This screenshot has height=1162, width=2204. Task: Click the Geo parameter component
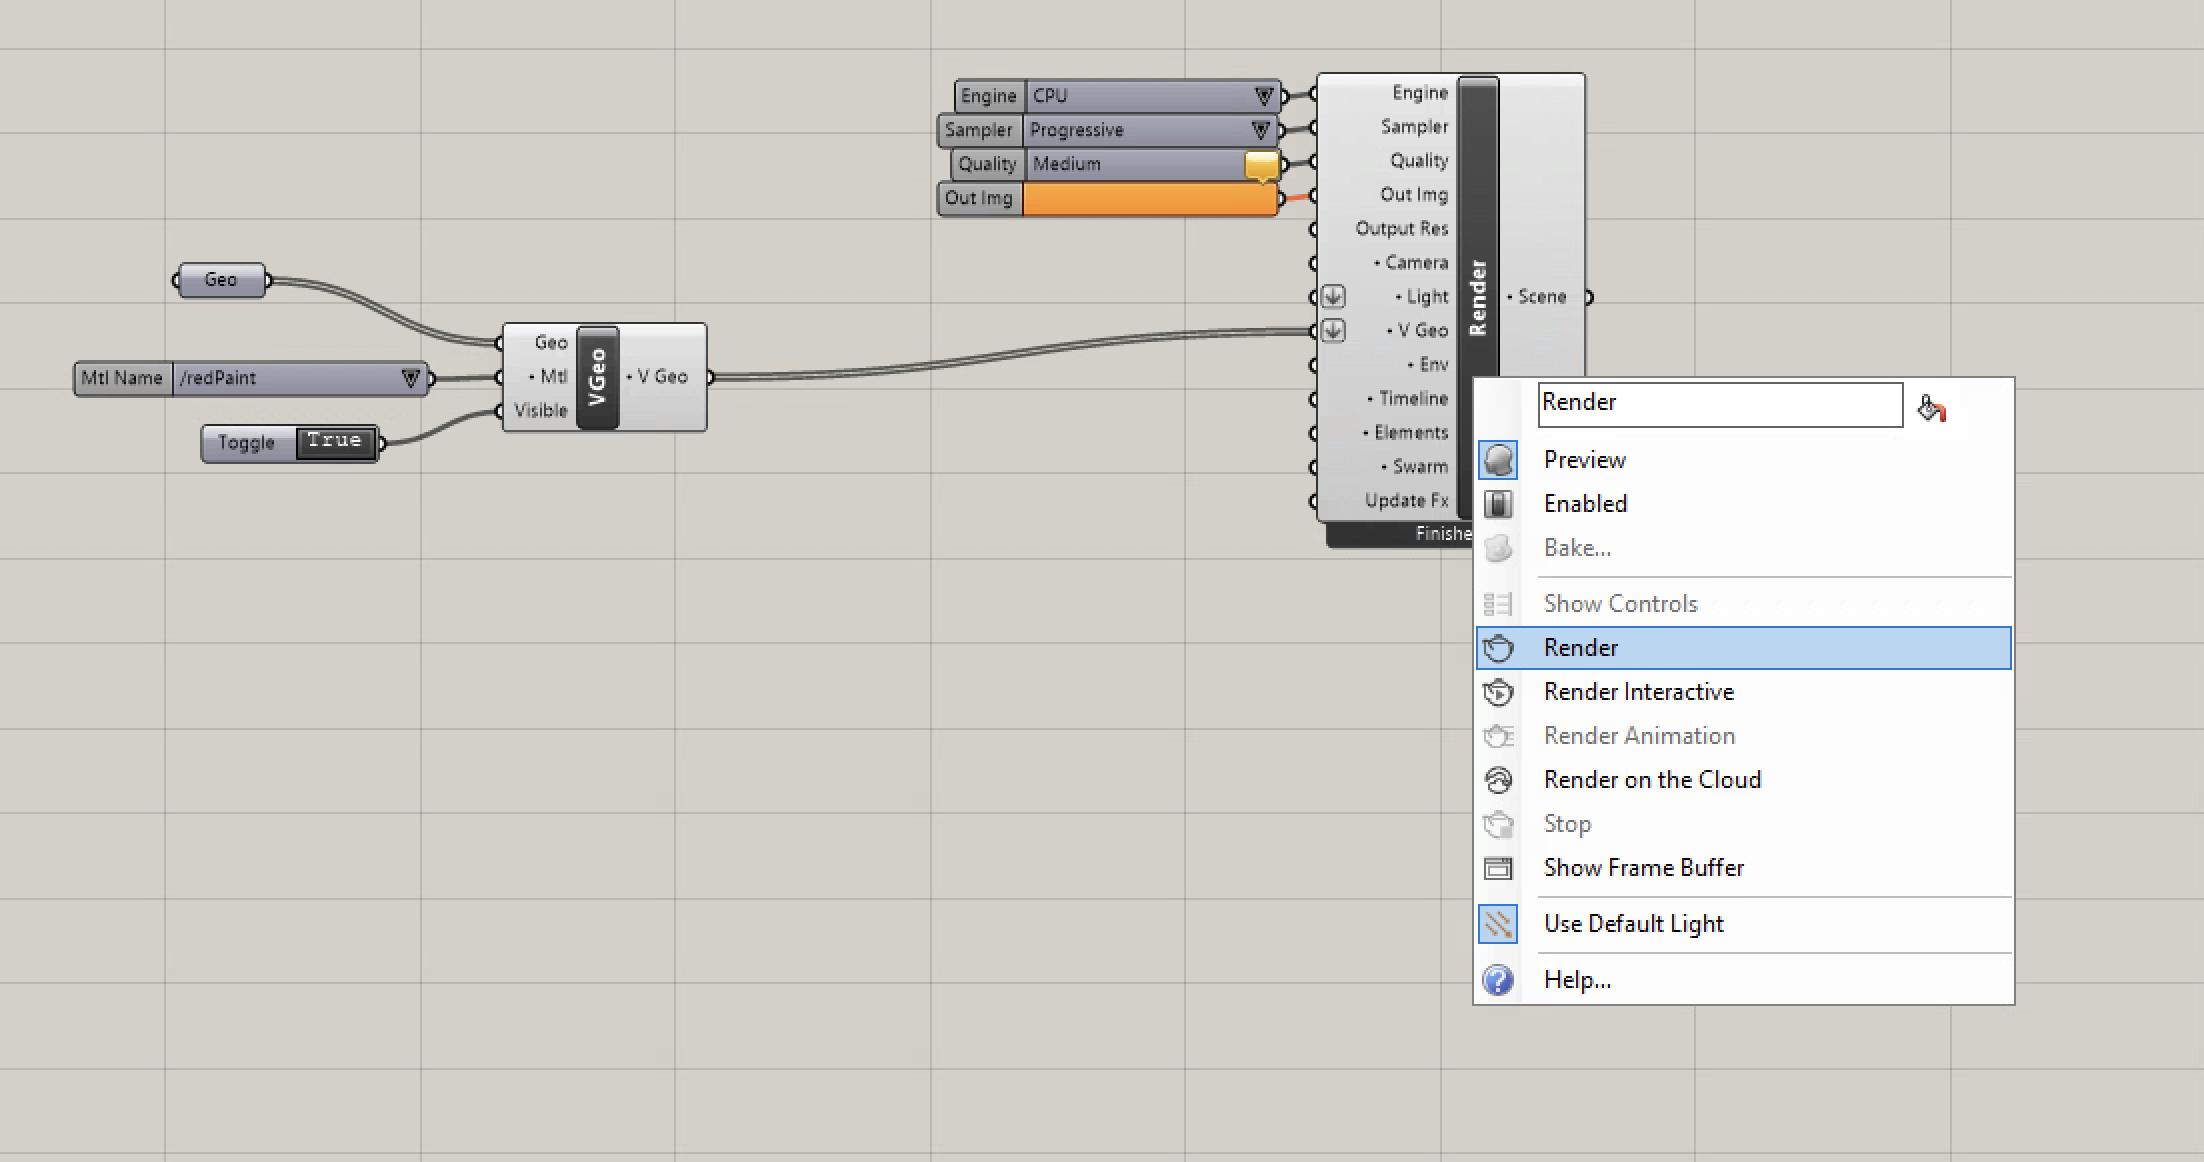point(221,280)
